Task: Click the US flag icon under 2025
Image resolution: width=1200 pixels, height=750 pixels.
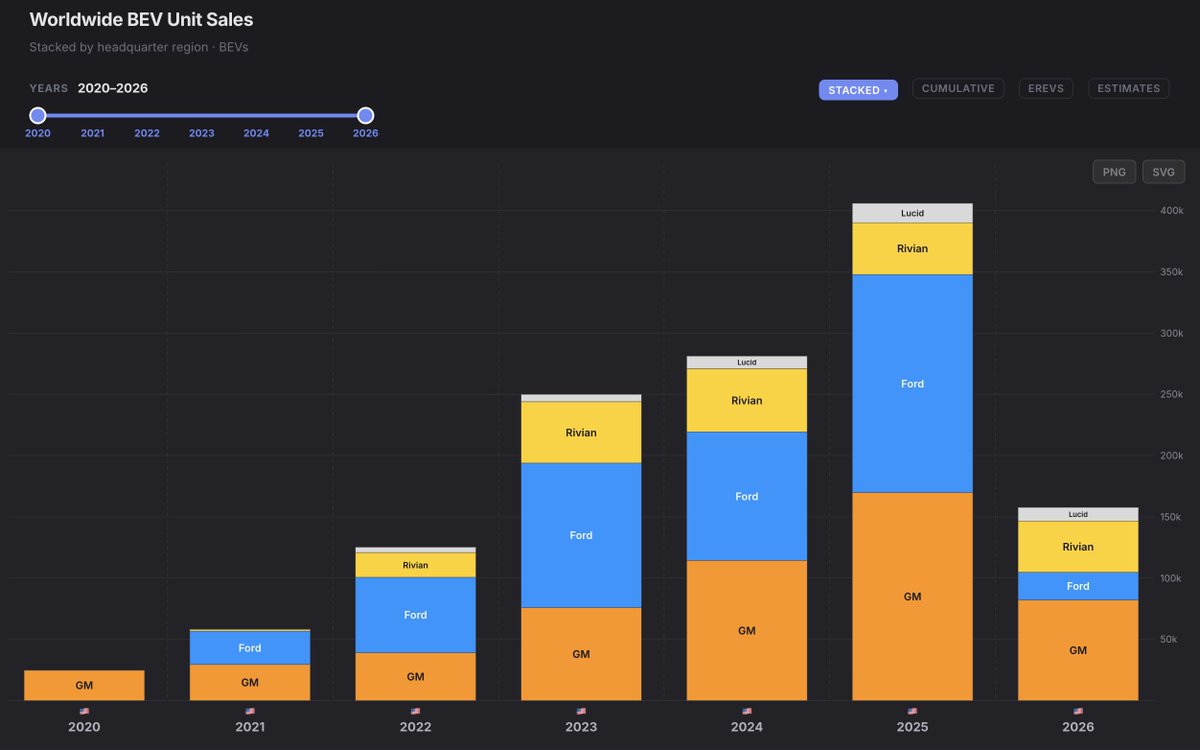Action: (912, 711)
